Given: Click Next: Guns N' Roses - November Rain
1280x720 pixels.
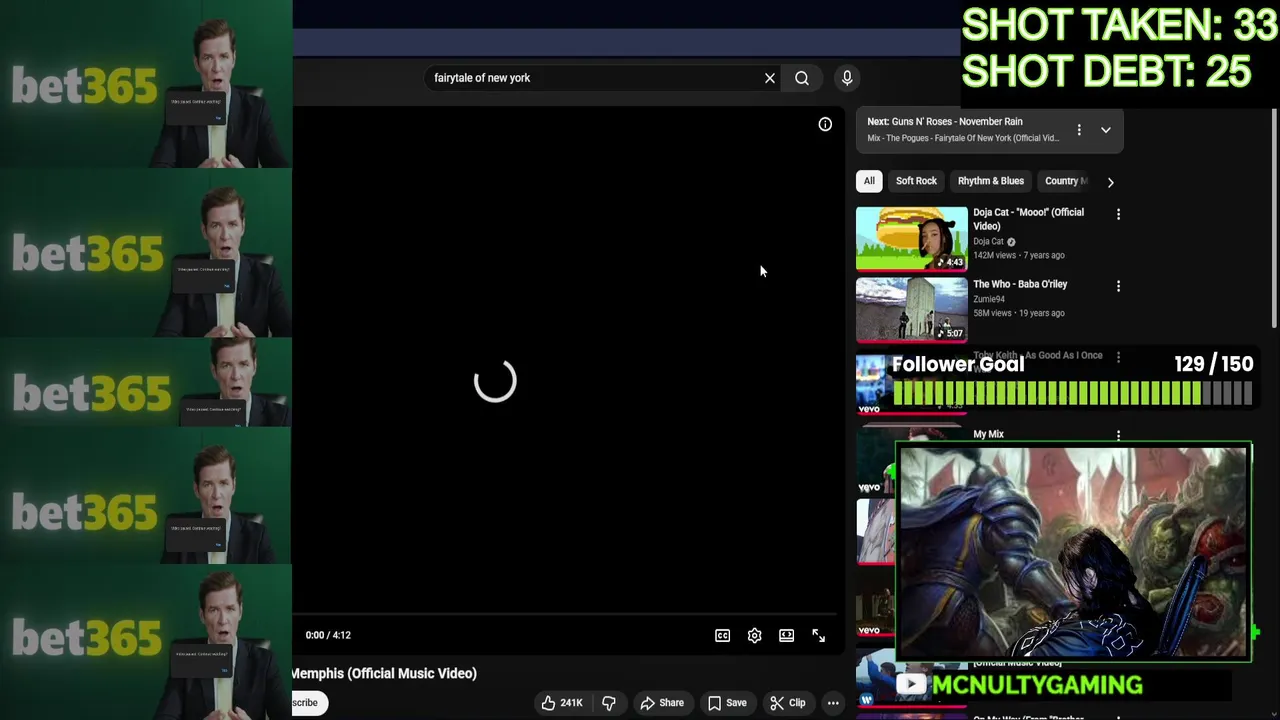Looking at the screenshot, I should [945, 122].
